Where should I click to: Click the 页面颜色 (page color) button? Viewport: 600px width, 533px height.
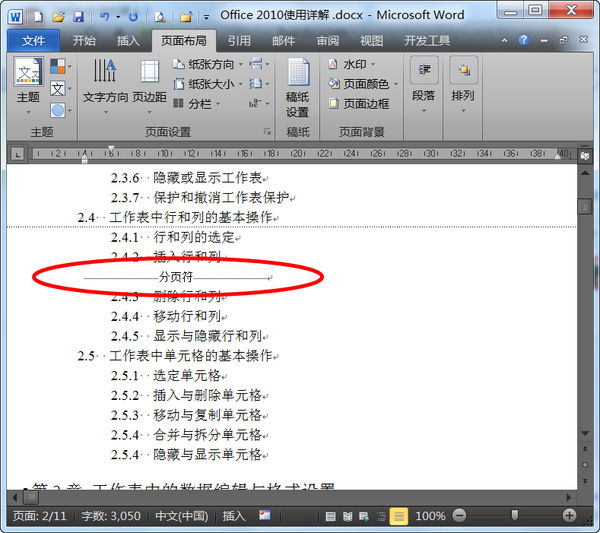point(363,83)
